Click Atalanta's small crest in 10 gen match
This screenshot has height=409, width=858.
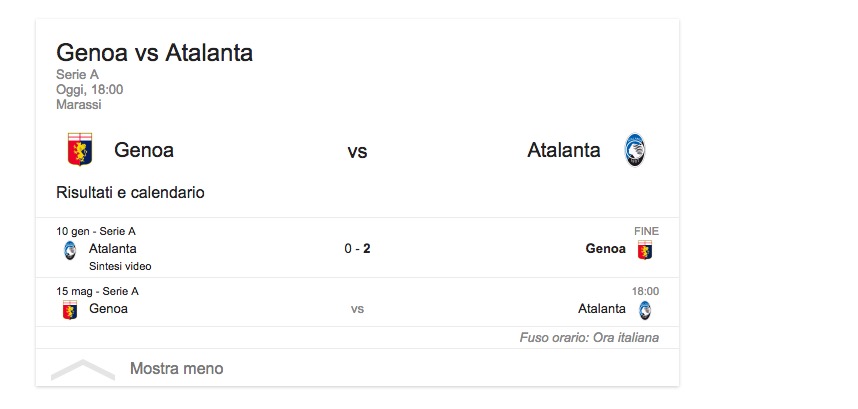(69, 249)
